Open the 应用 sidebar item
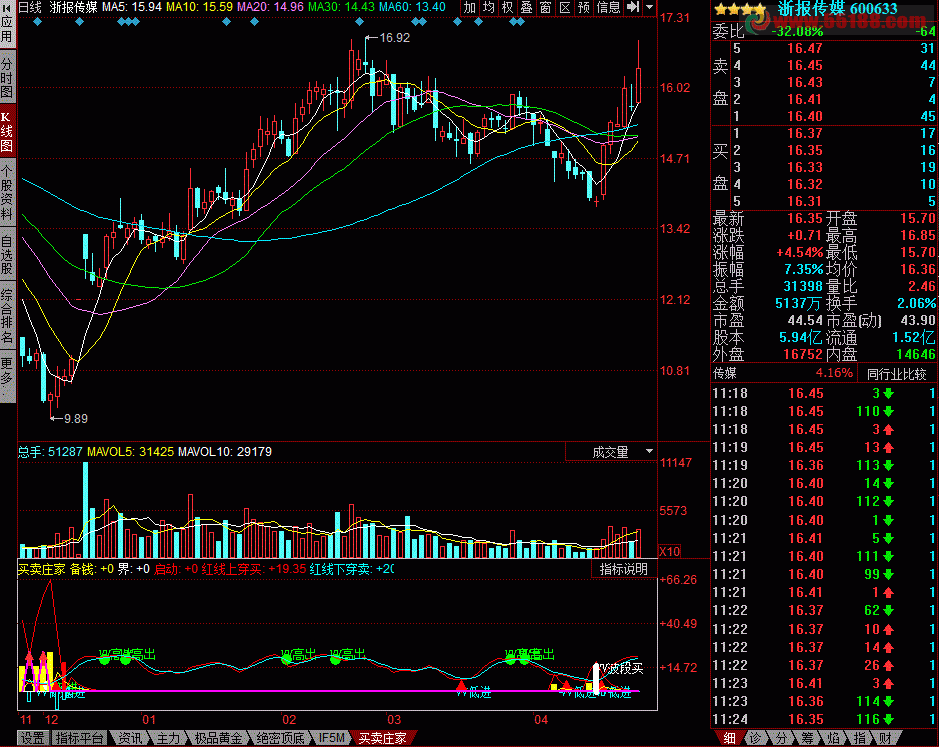 click(7, 29)
